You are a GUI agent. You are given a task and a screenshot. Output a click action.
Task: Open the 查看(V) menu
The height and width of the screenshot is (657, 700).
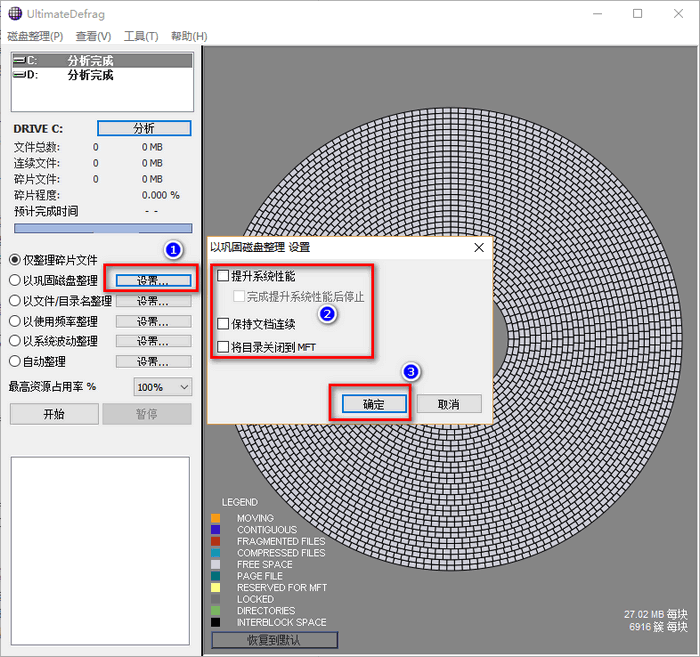[x=93, y=36]
